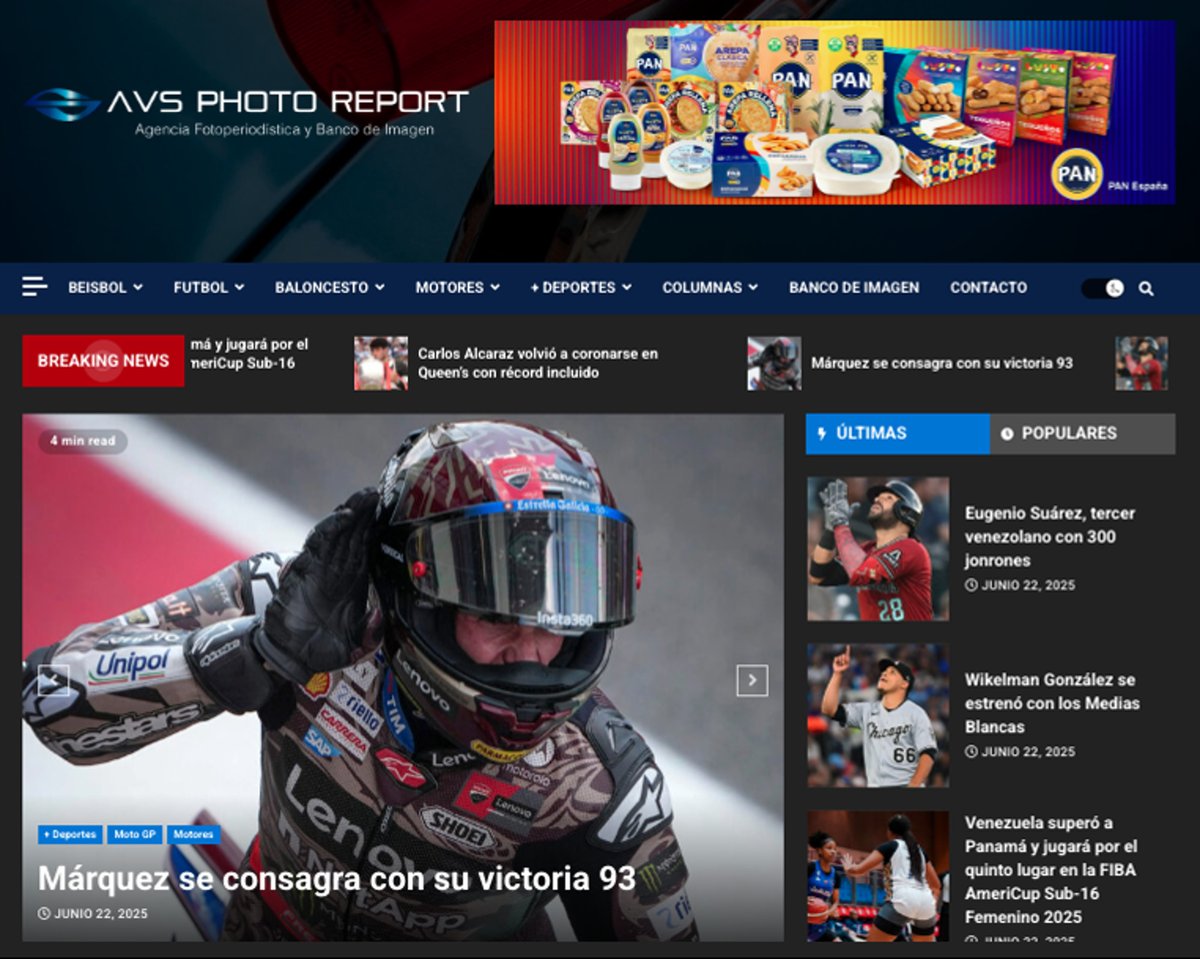Open Venezuela superó a Panamá article

click(x=1050, y=870)
